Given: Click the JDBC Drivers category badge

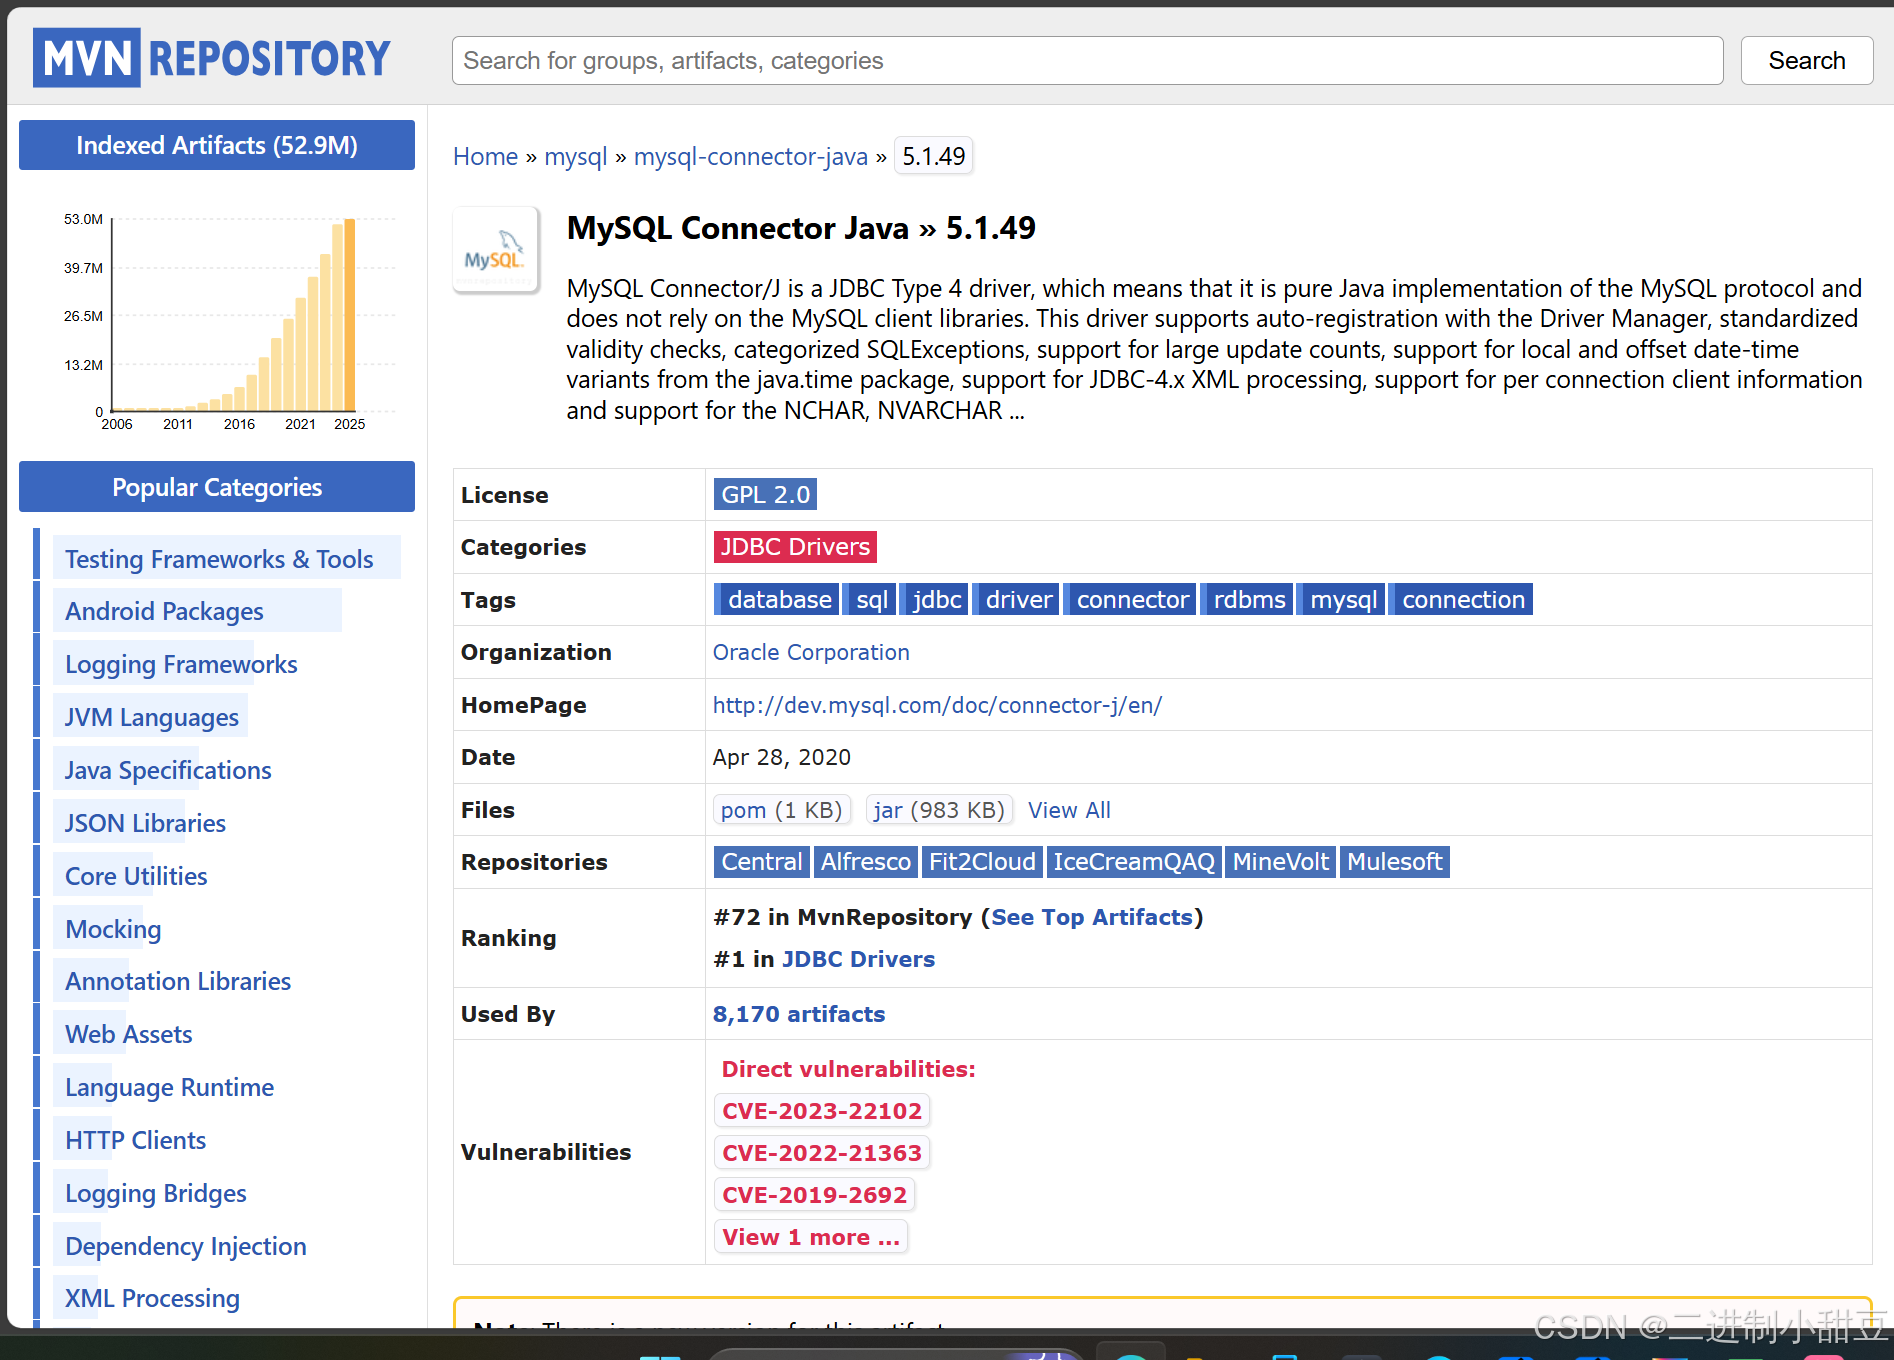Looking at the screenshot, I should tap(795, 547).
